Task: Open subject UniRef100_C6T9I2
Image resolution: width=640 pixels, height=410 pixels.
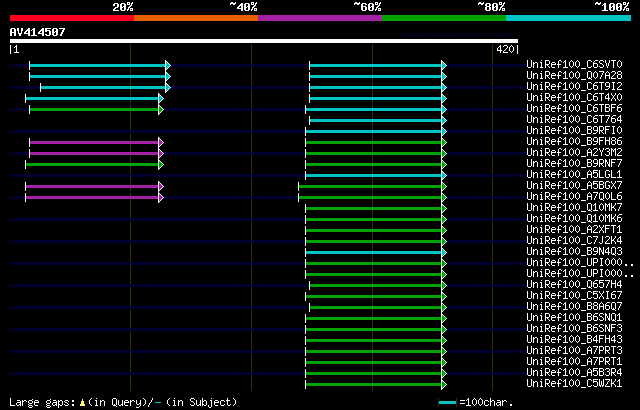Action: [x=574, y=86]
